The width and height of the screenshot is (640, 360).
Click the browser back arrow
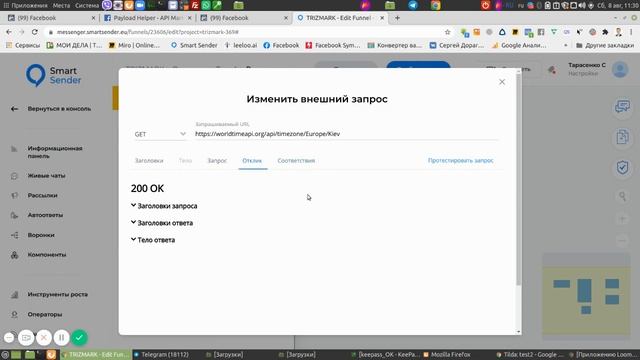(x=9, y=32)
